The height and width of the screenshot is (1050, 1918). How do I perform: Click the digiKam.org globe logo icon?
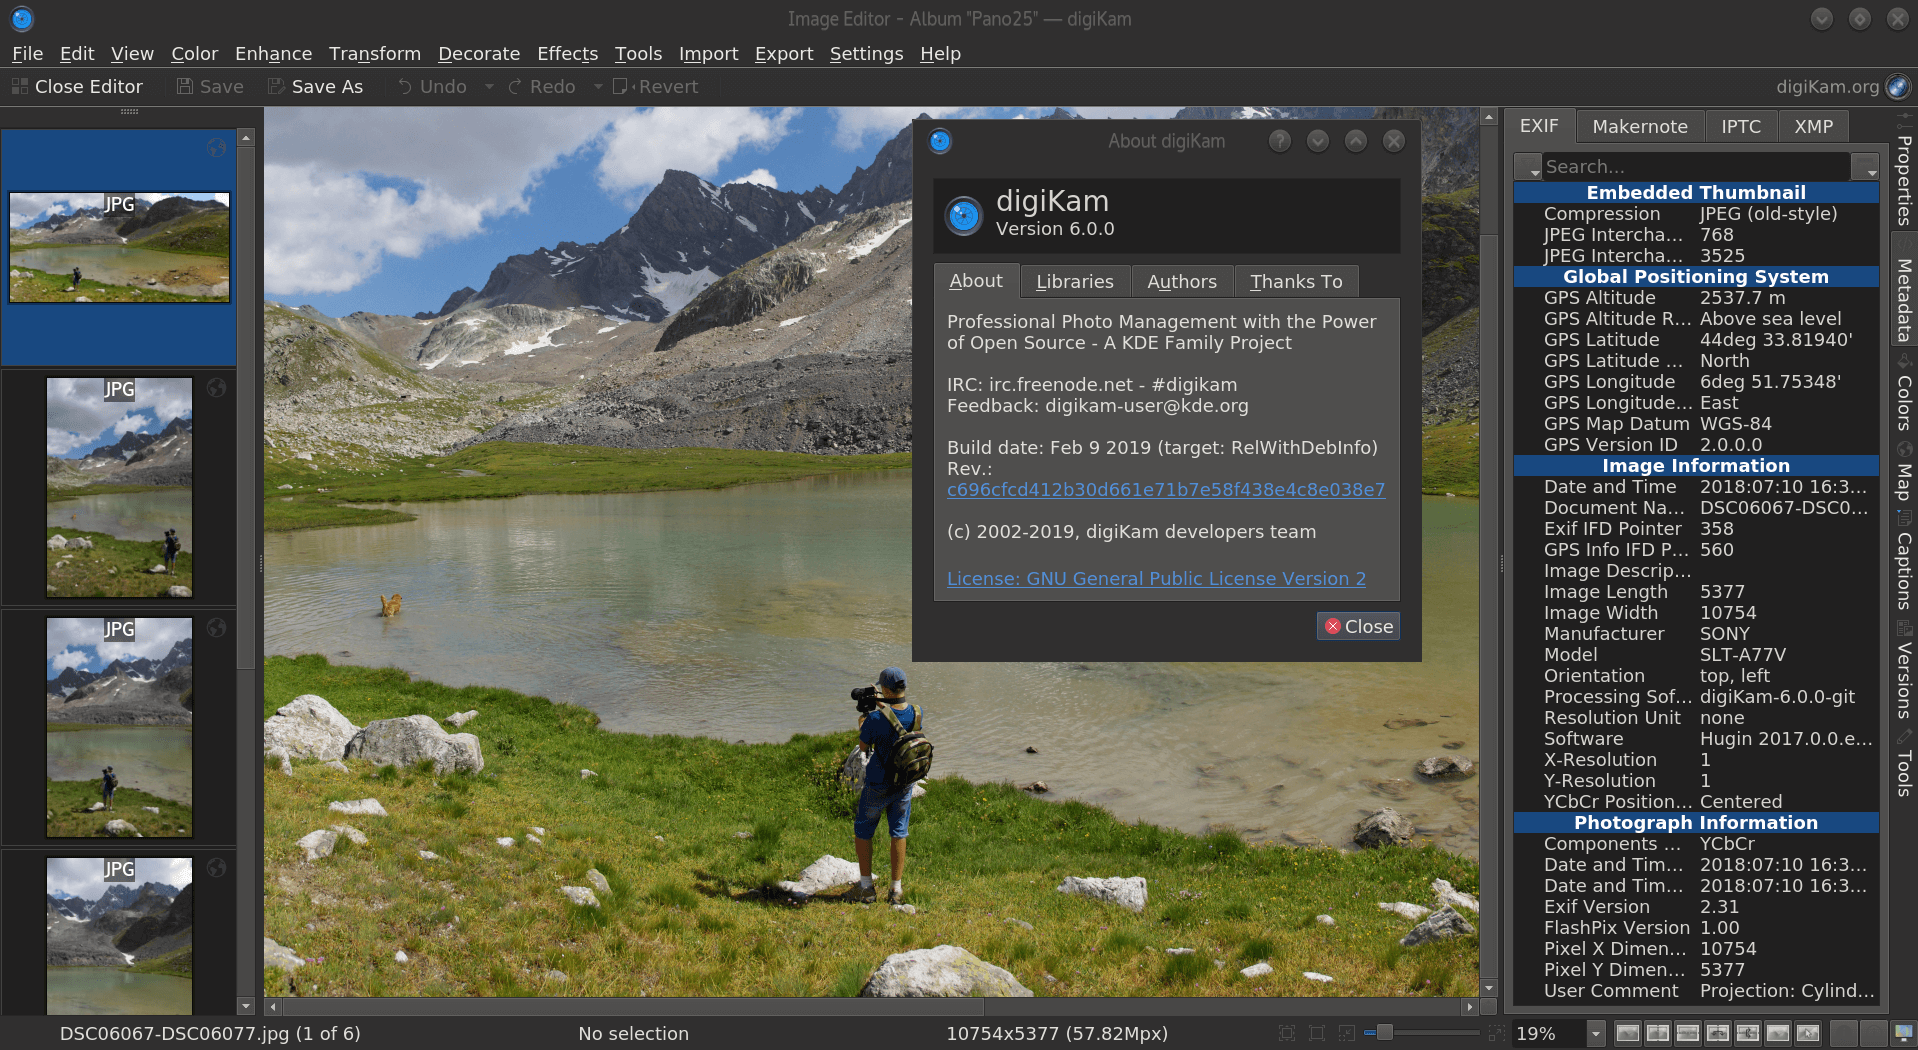click(x=1897, y=87)
